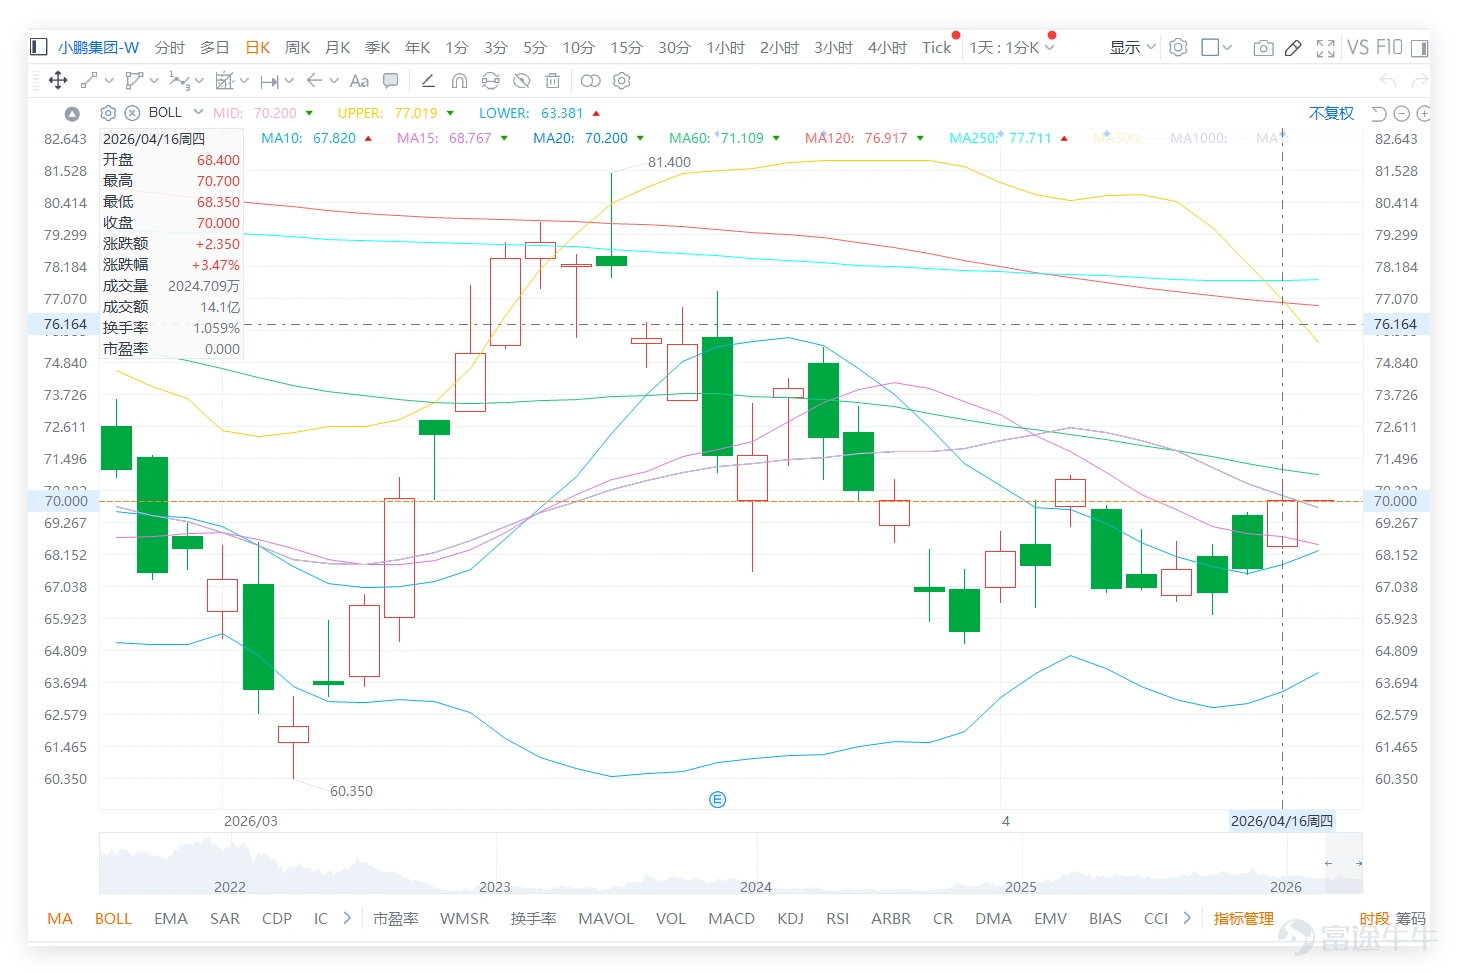The width and height of the screenshot is (1458, 974).
Task: Toggle MA60 line visibility
Action: [x=716, y=138]
